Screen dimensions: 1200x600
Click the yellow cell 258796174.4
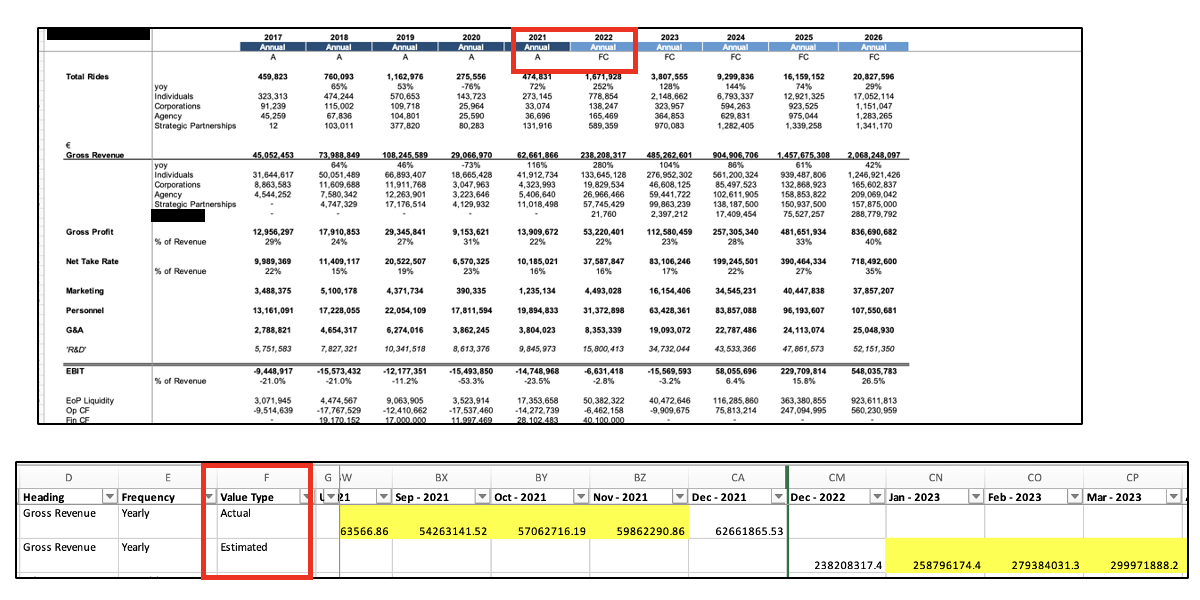click(936, 565)
